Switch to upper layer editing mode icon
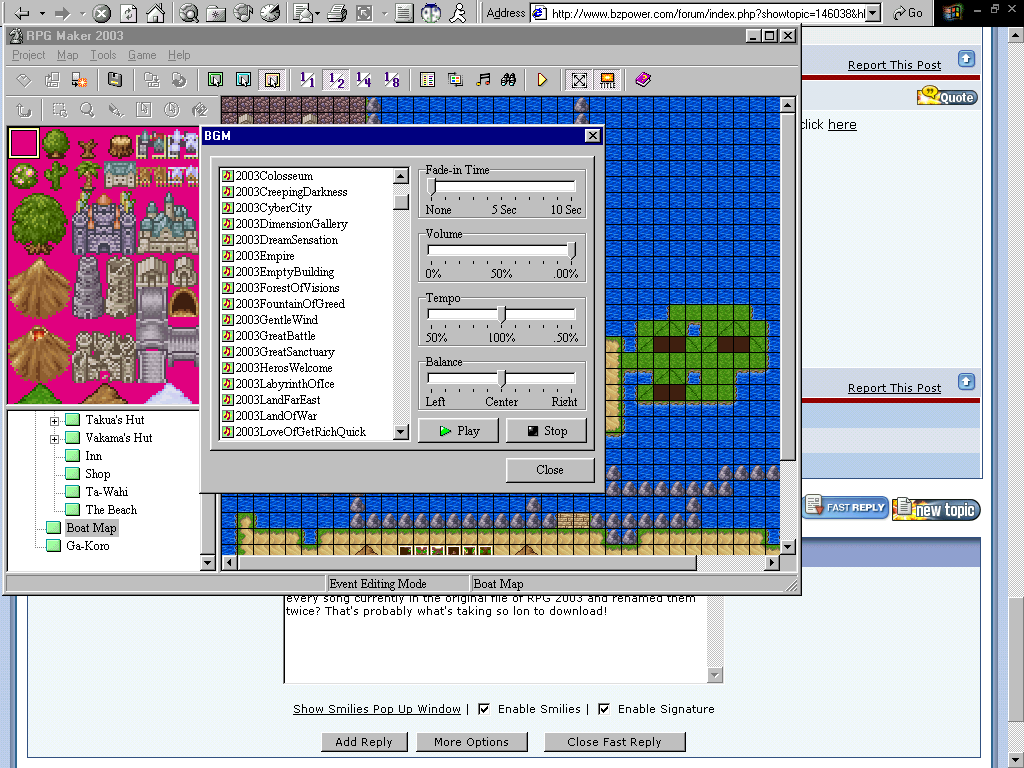This screenshot has height=768, width=1024. (x=244, y=80)
